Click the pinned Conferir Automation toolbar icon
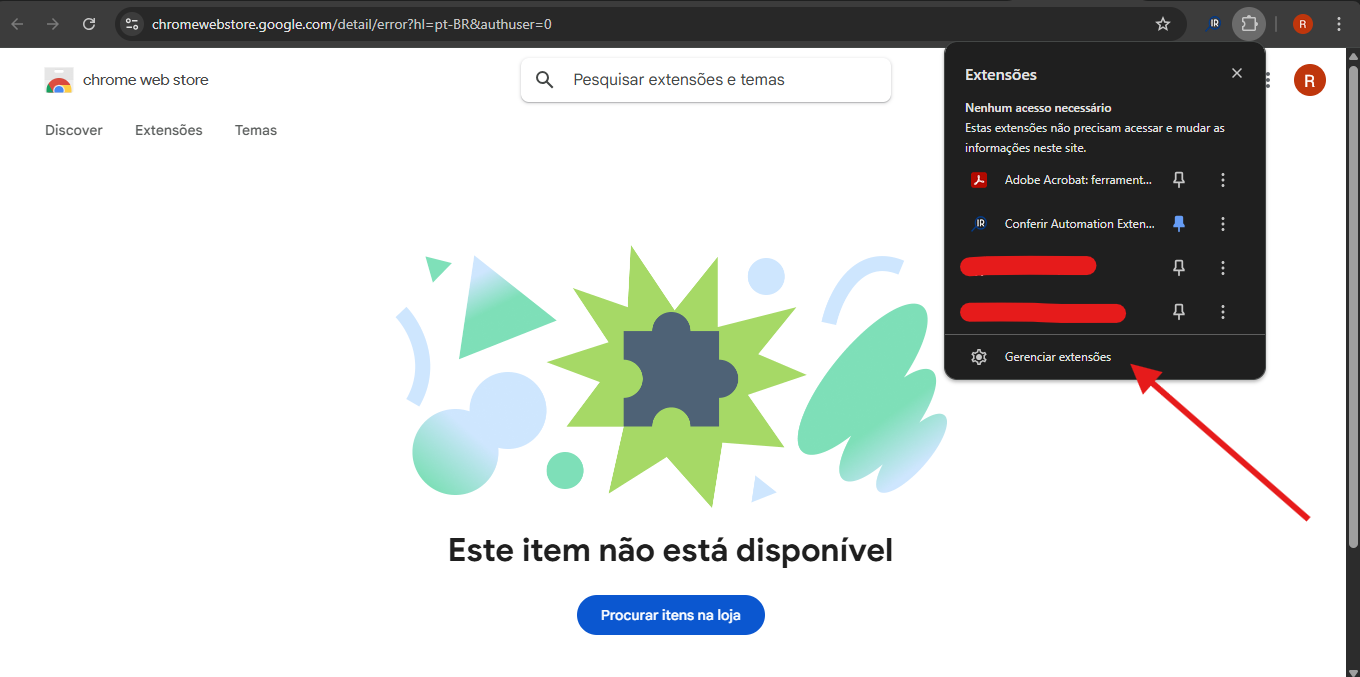Screen dimensions: 1360x677 coord(1214,24)
